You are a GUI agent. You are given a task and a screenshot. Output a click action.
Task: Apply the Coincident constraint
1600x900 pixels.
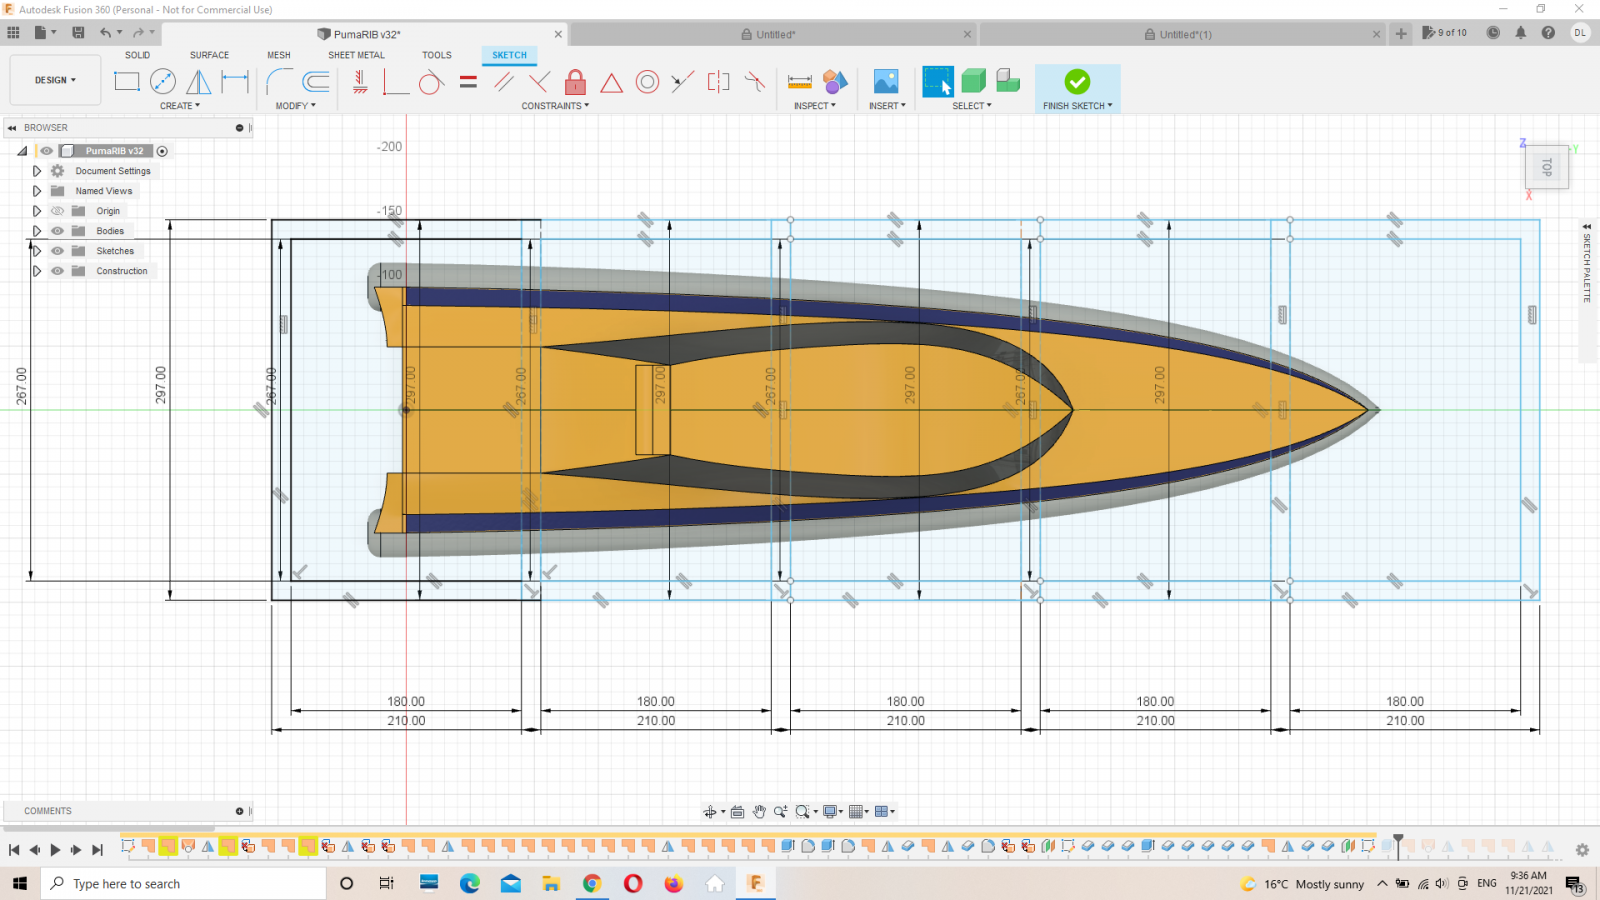[396, 81]
